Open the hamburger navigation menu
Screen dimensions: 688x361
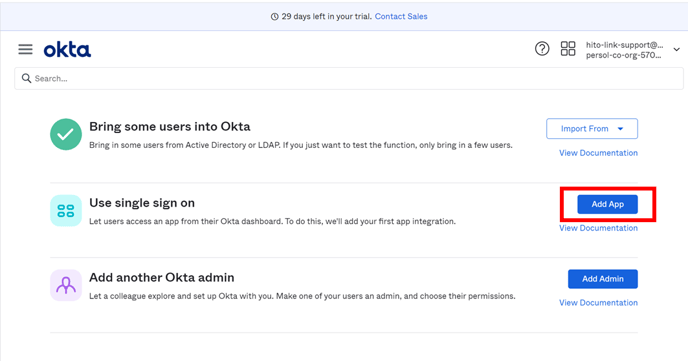[25, 50]
